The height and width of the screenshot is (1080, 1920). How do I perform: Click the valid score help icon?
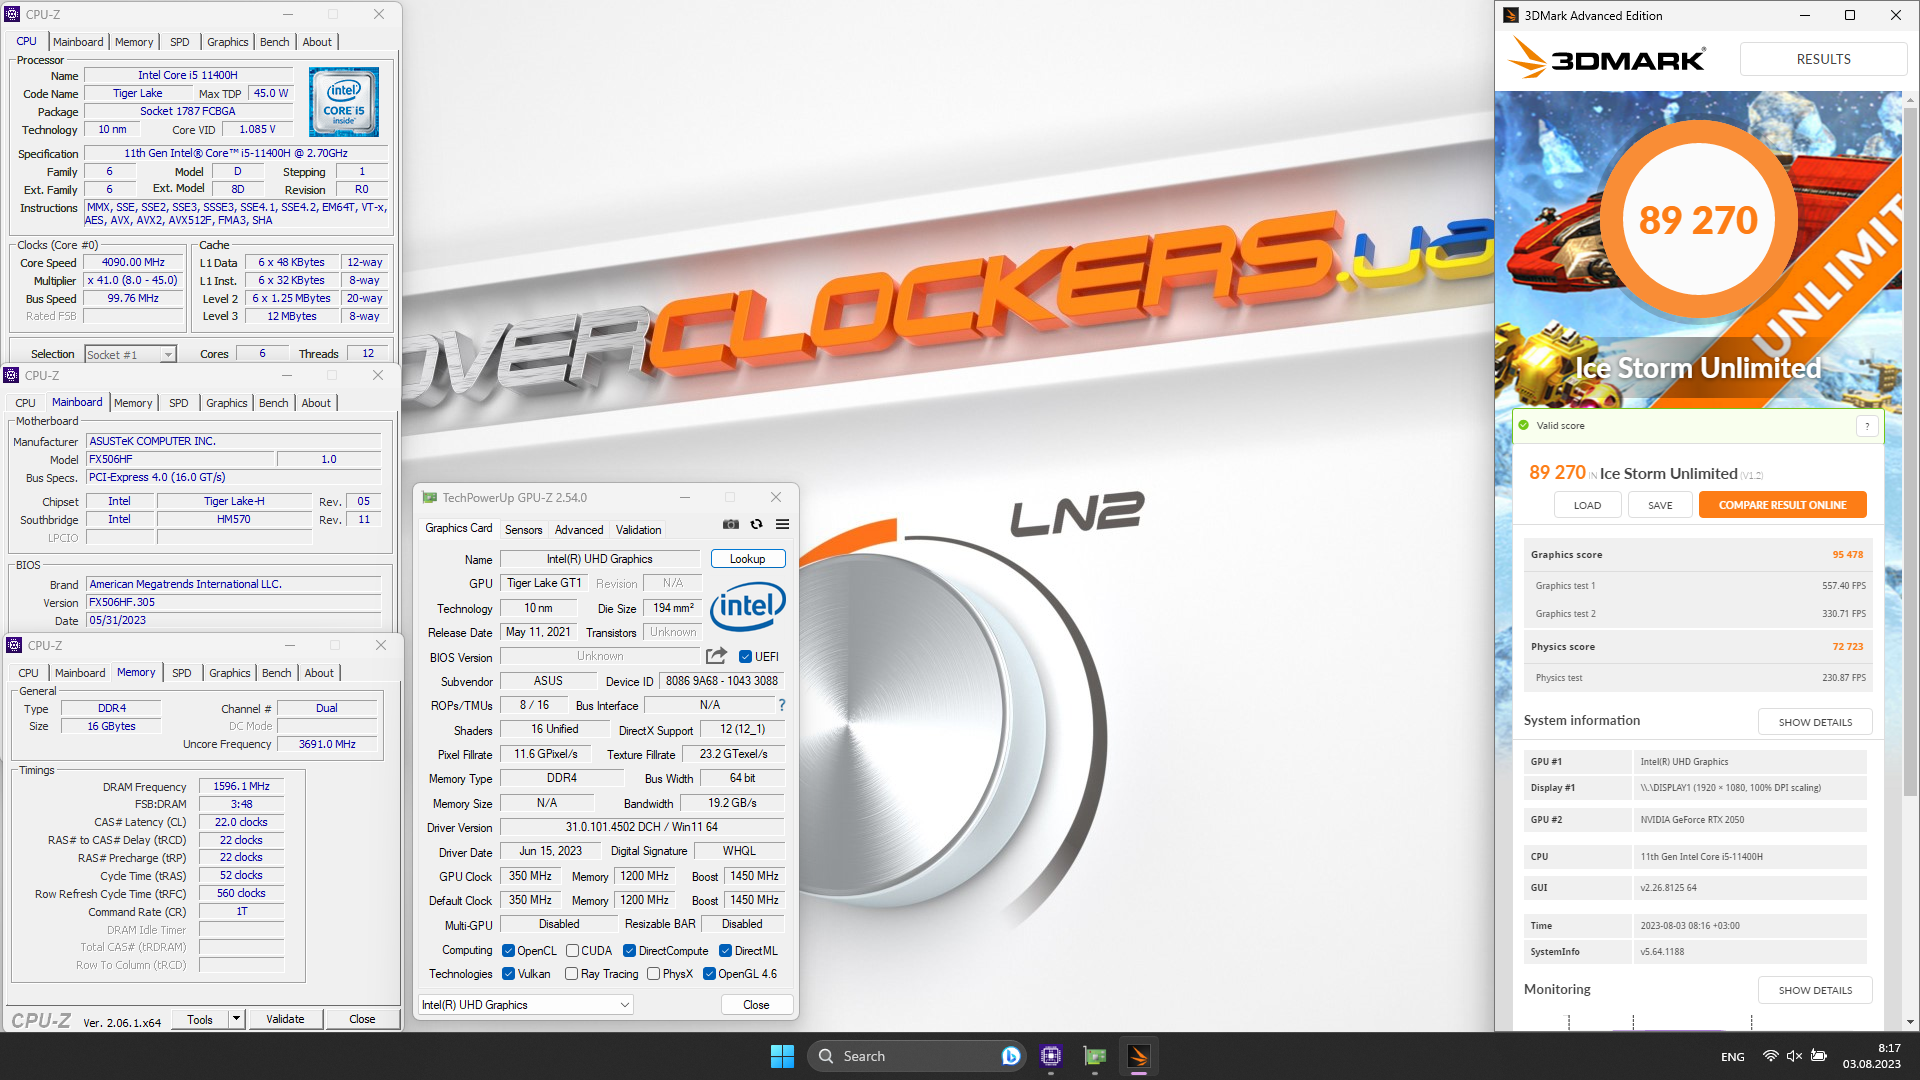(1867, 426)
